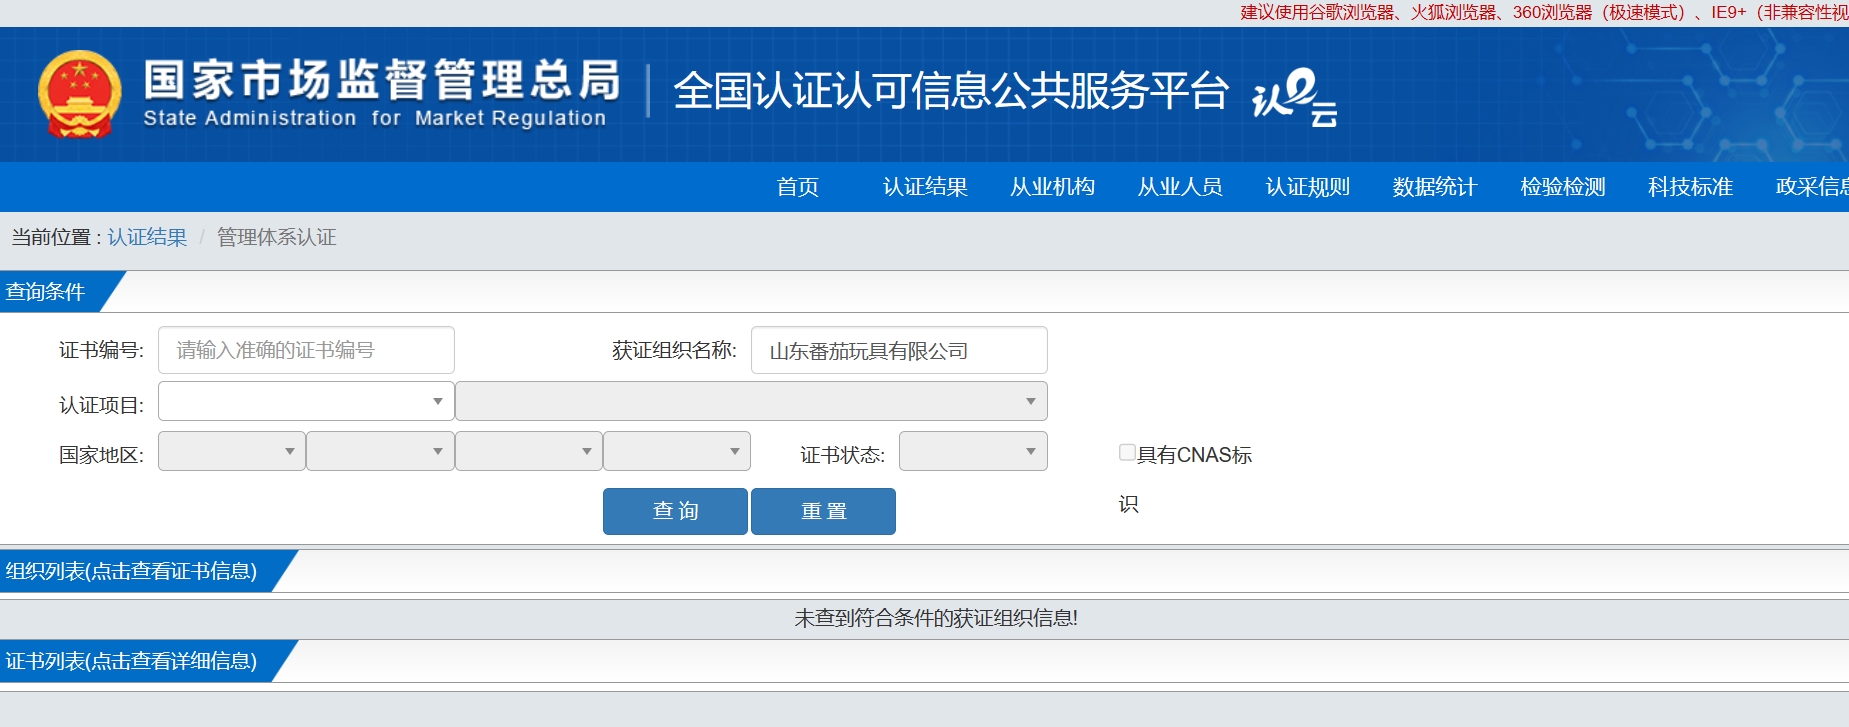The image size is (1849, 727).
Task: Open the 认证结果 menu
Action: point(925,187)
